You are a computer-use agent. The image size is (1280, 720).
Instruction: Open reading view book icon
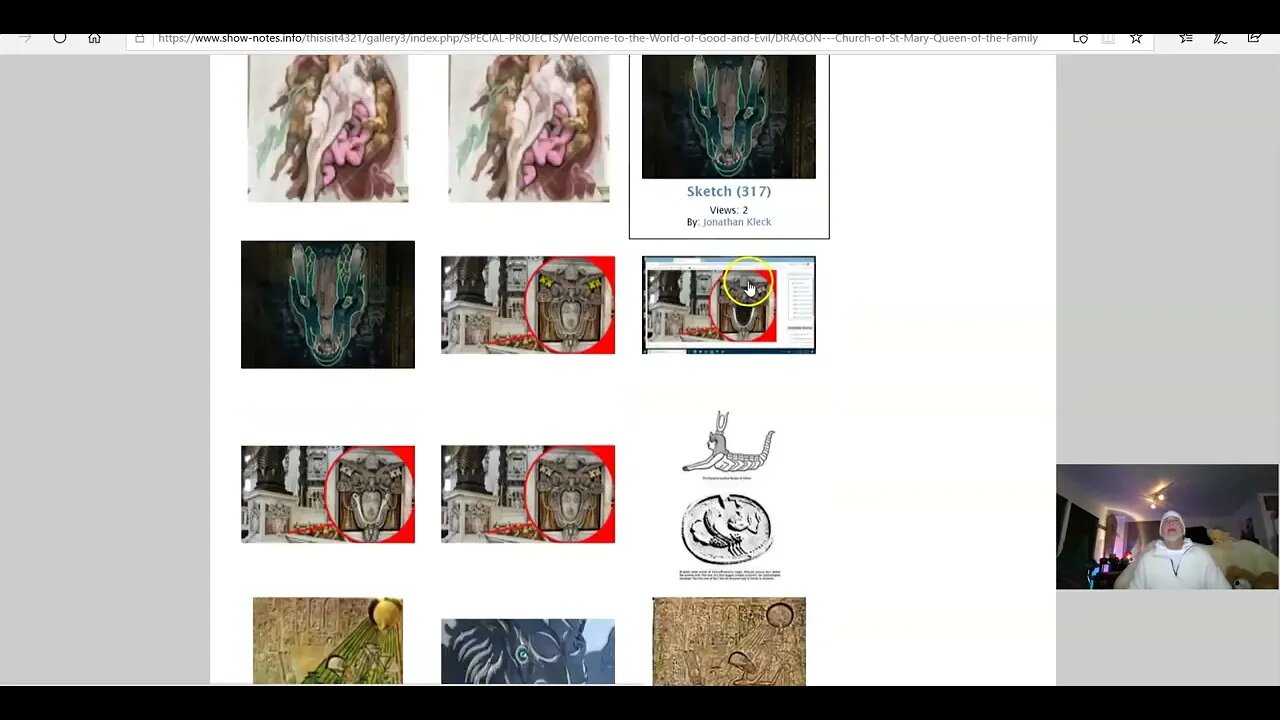(1108, 38)
